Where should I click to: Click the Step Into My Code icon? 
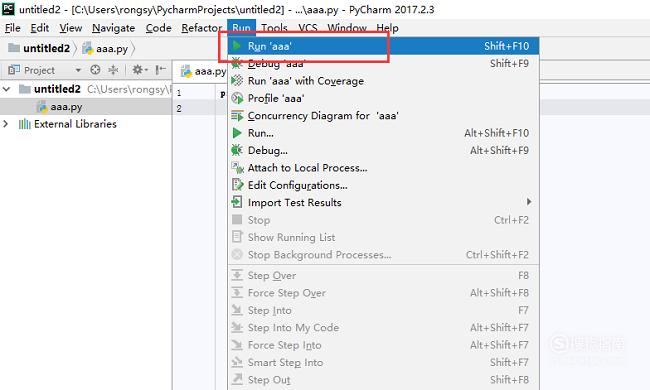pos(237,327)
